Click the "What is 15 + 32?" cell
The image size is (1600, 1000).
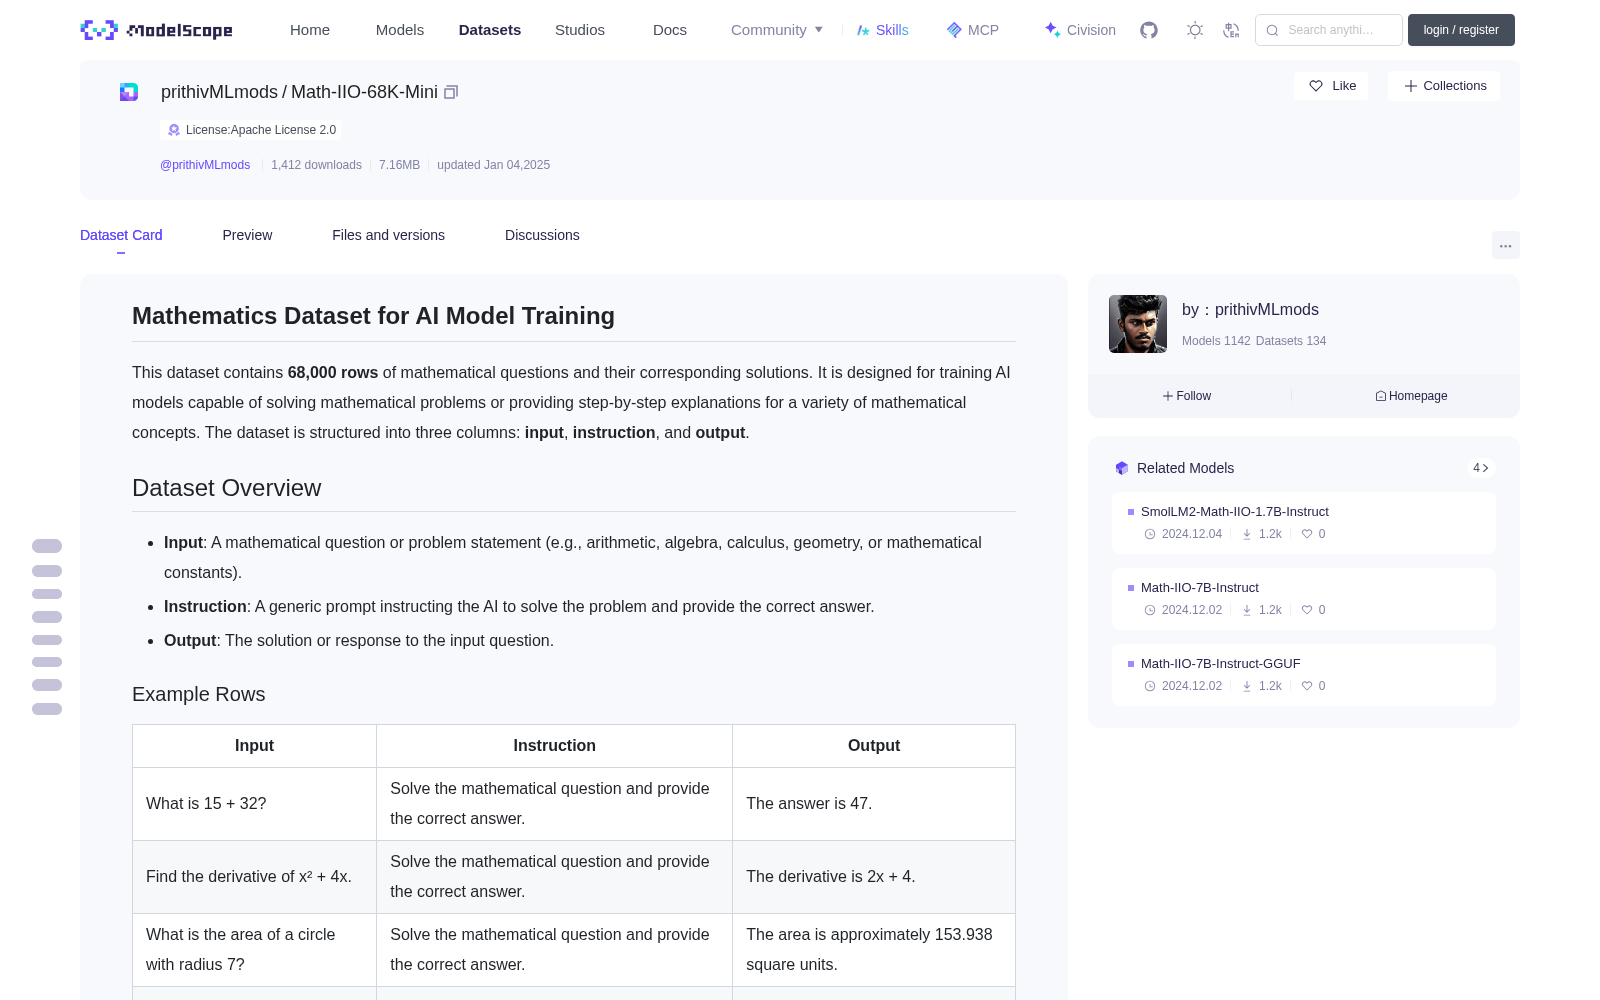254,804
